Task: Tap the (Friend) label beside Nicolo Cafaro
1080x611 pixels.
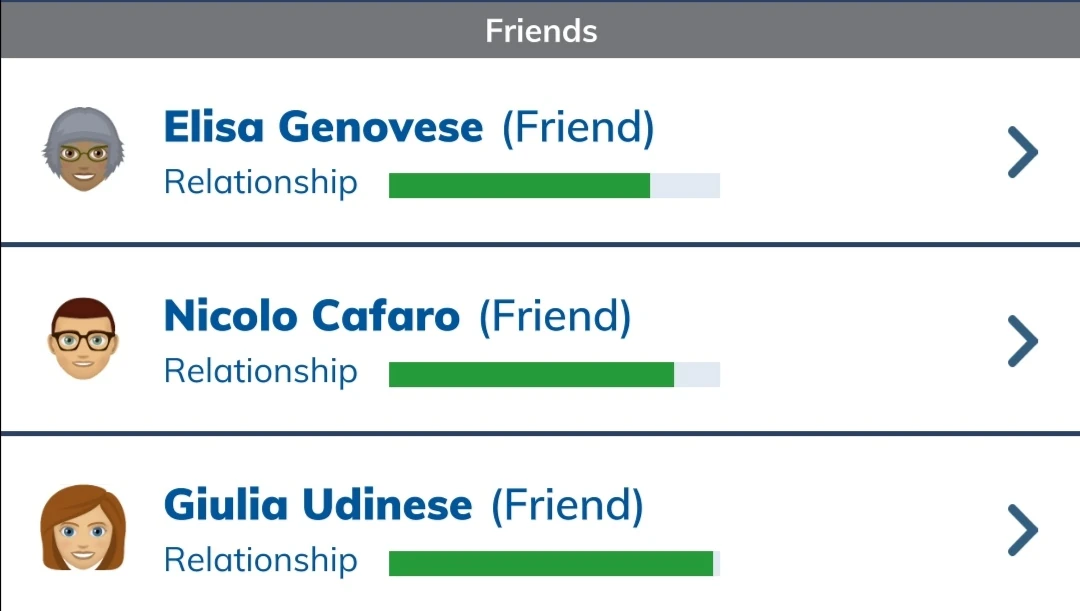Action: 555,317
